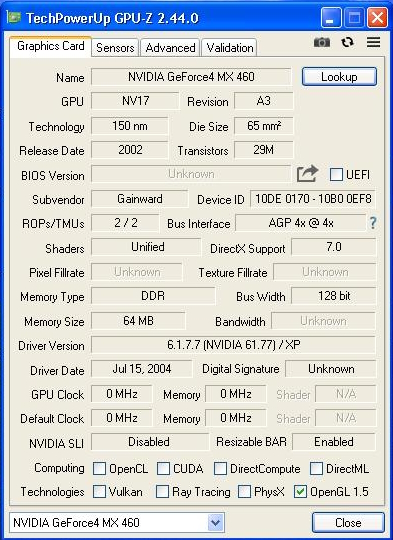Click the Release Date field 2002

tap(130, 149)
